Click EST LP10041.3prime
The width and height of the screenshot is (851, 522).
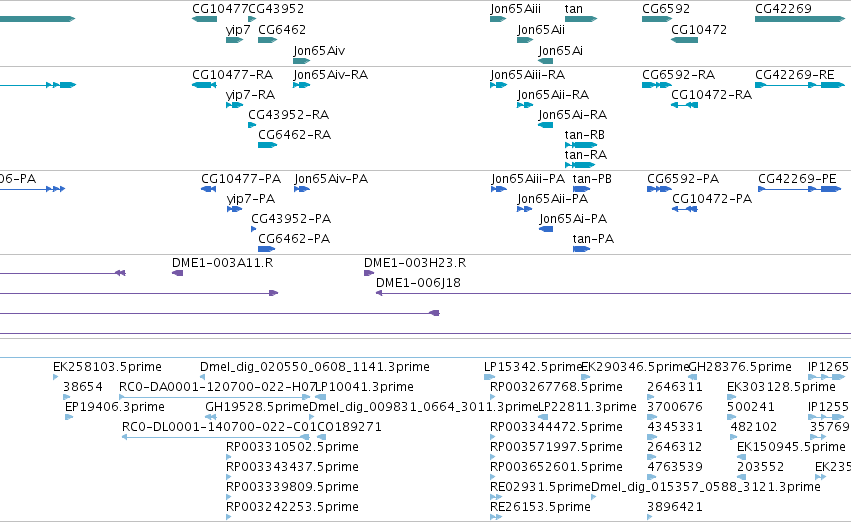(x=321, y=397)
